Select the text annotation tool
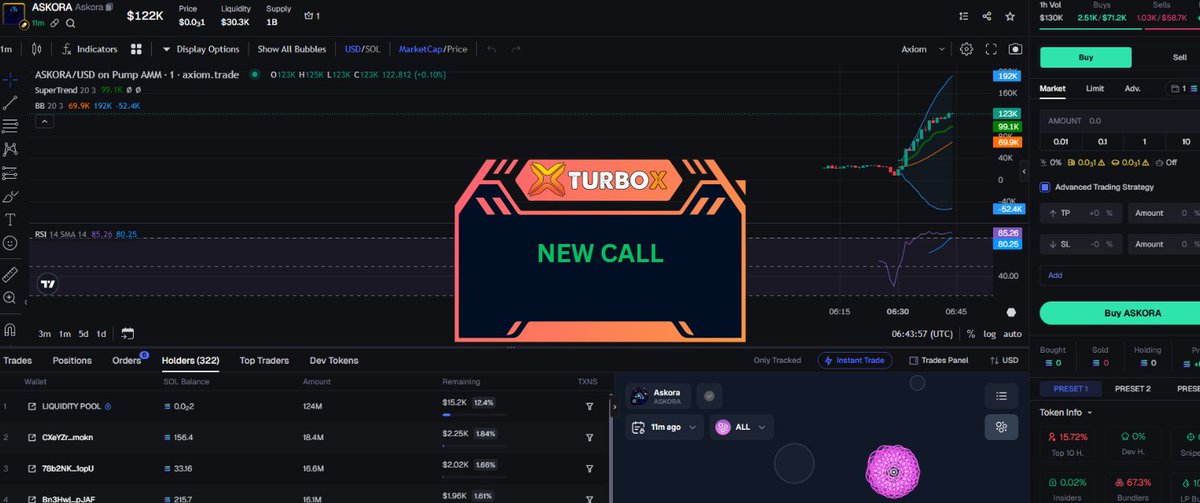The width and height of the screenshot is (1200, 503). [x=9, y=219]
